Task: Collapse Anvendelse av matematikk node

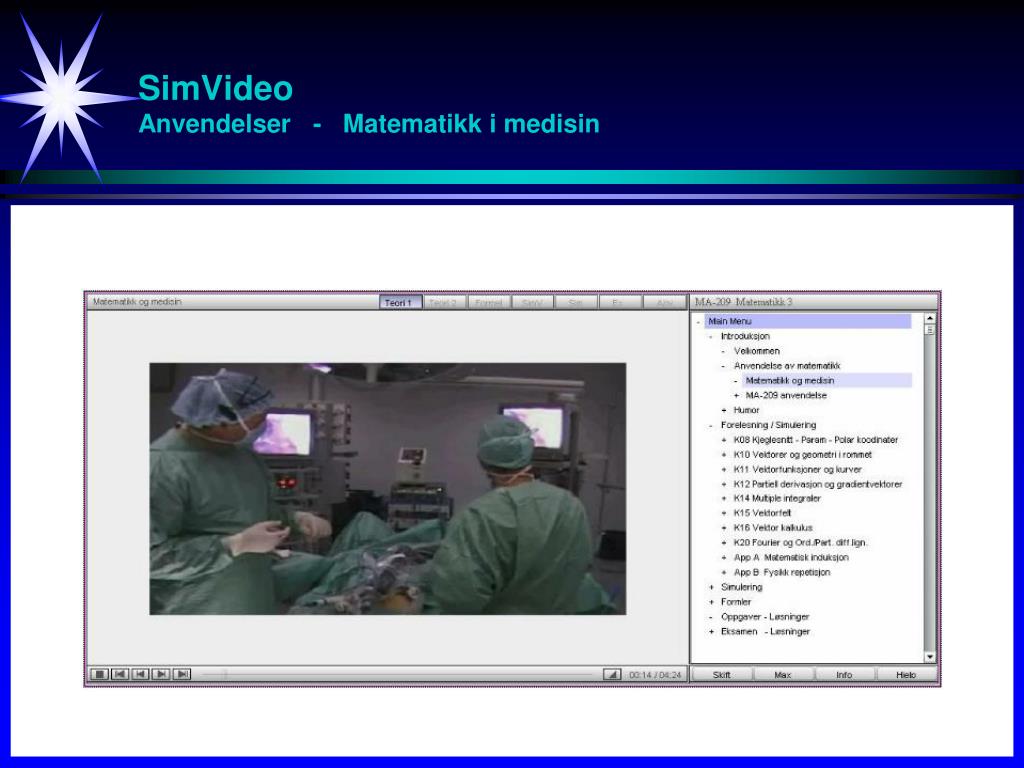Action: click(x=724, y=366)
